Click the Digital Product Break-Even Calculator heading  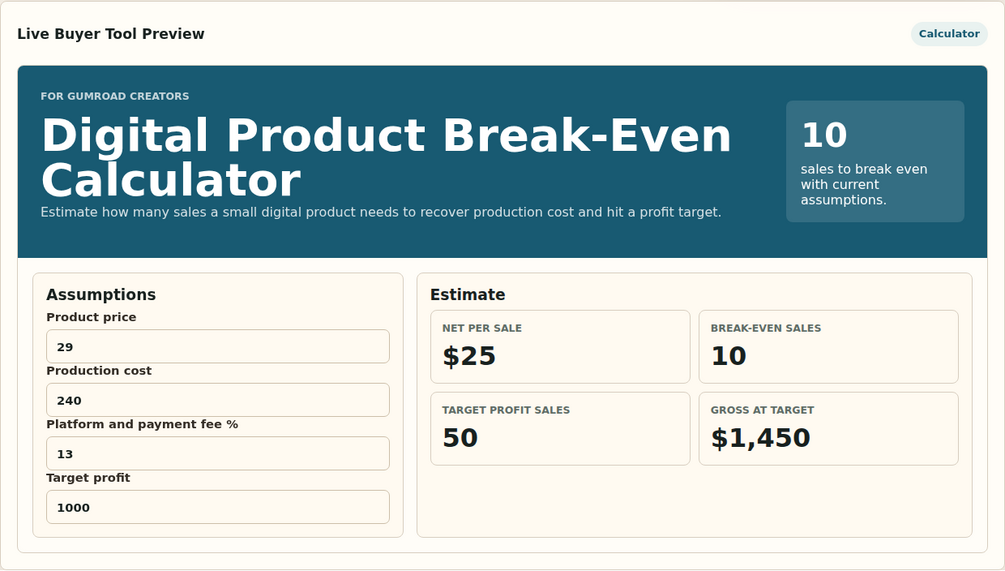386,157
